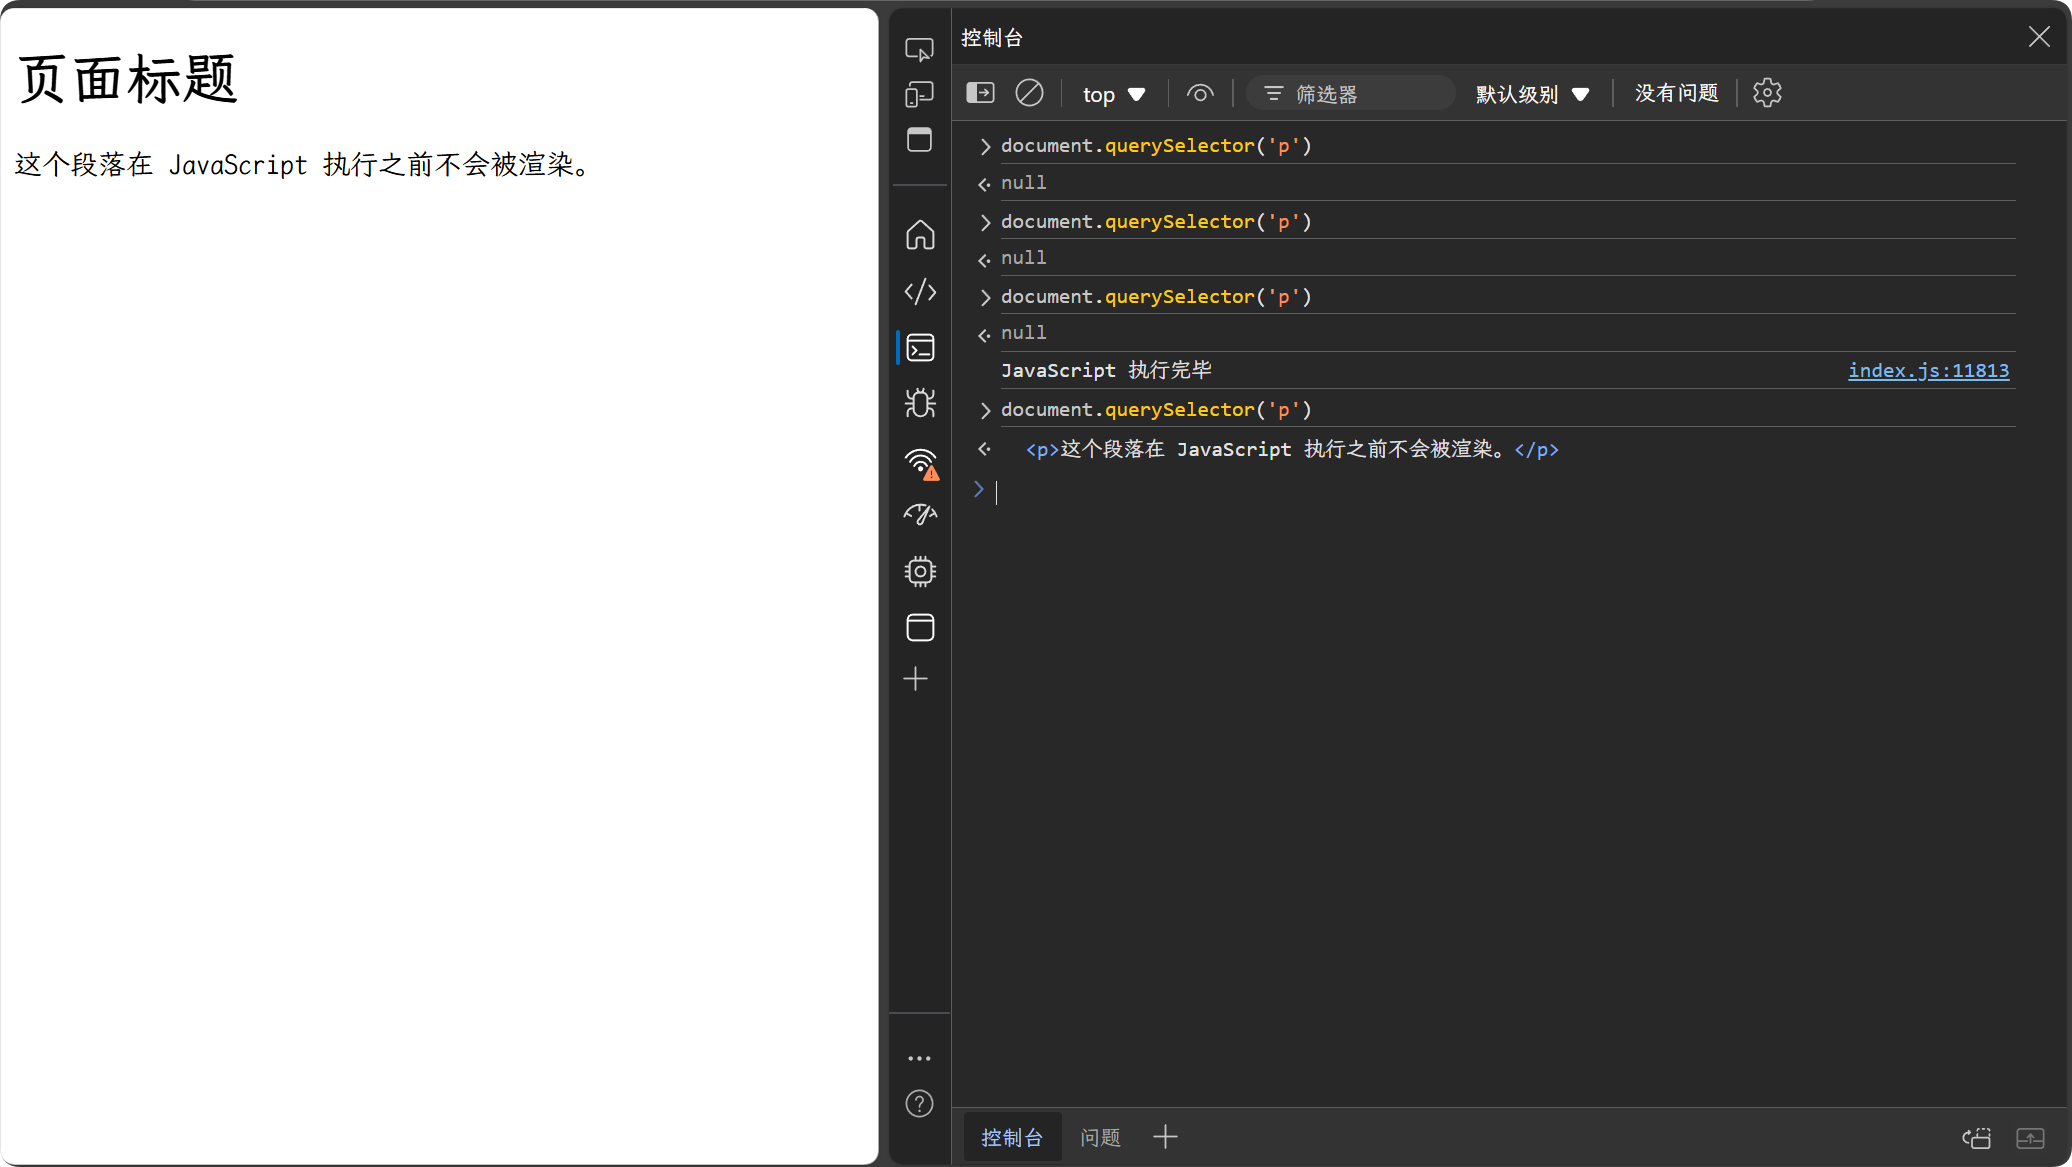Click the wireless/network status icon
The width and height of the screenshot is (2072, 1167).
(x=921, y=461)
